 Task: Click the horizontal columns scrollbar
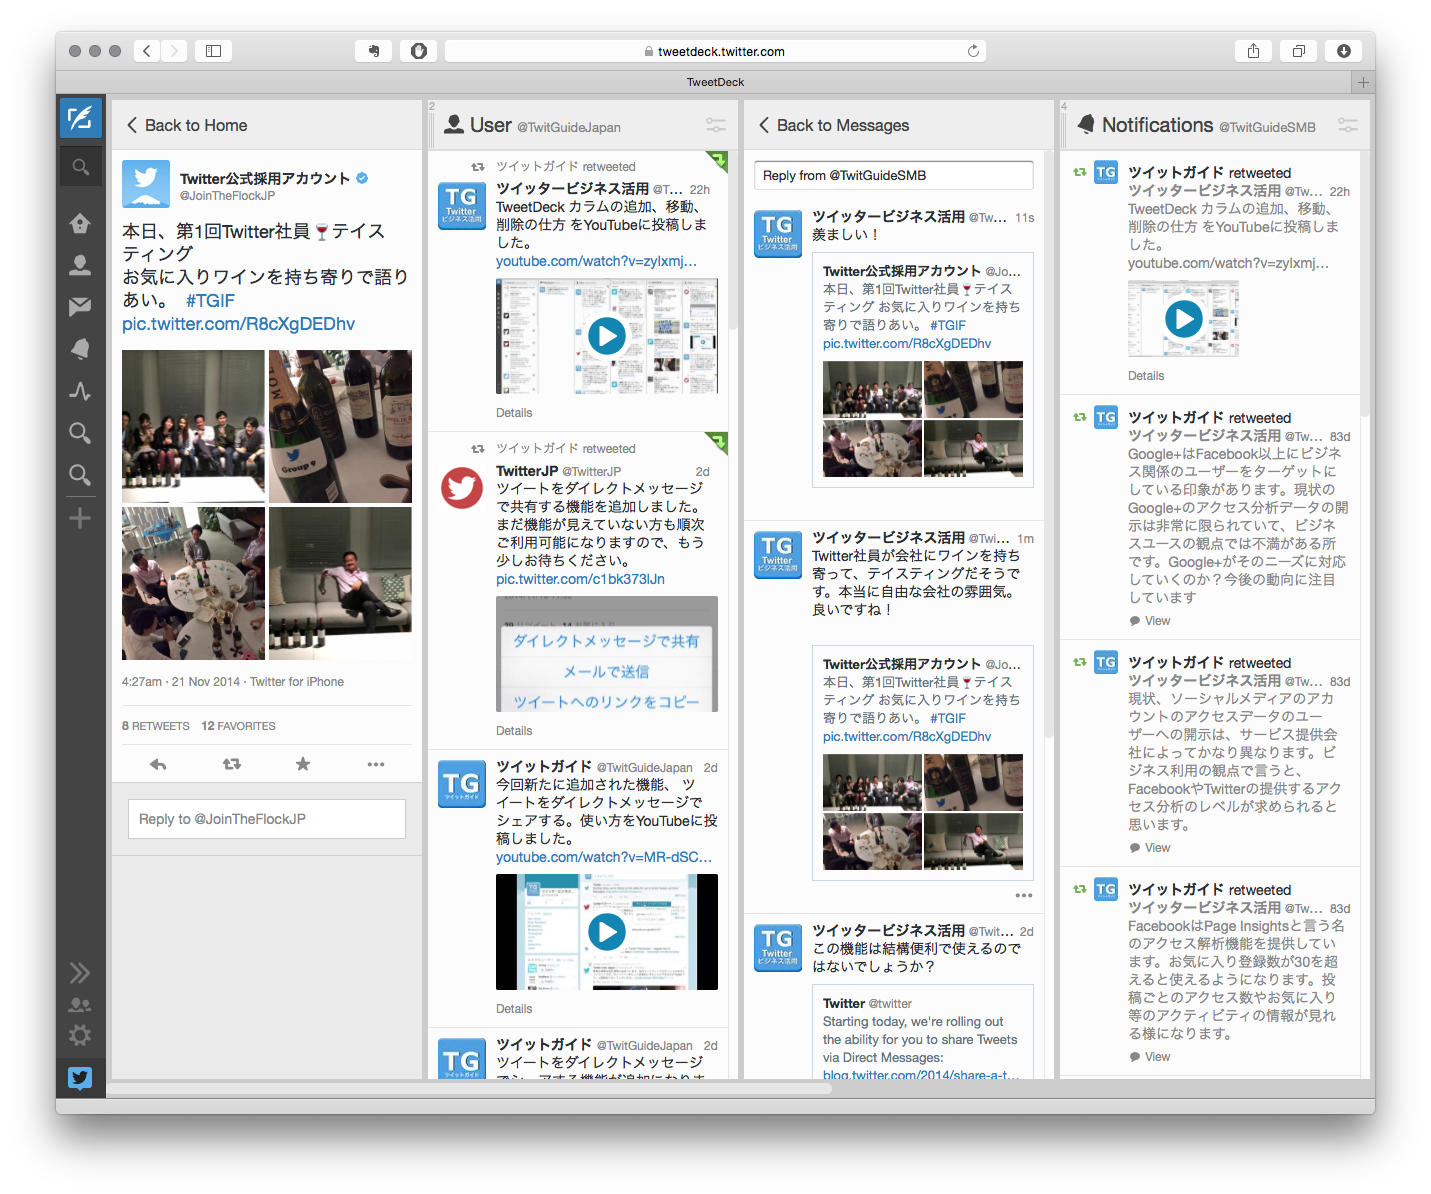(x=470, y=1088)
